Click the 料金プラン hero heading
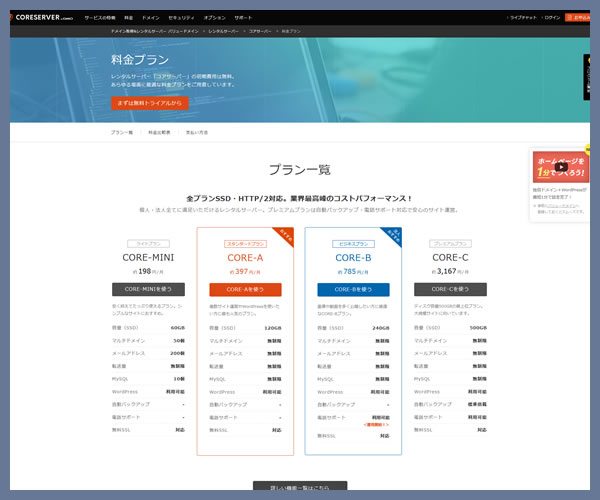The image size is (600, 500). [x=140, y=60]
